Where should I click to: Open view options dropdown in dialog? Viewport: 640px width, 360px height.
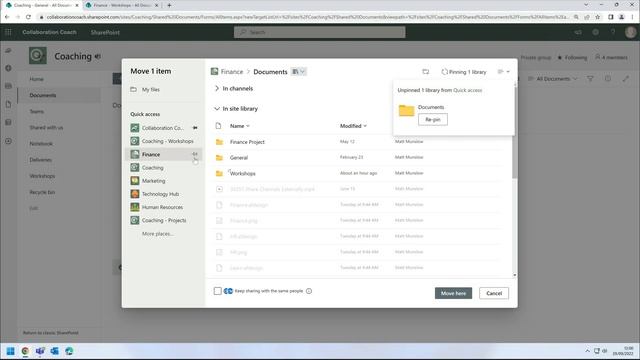(x=503, y=72)
